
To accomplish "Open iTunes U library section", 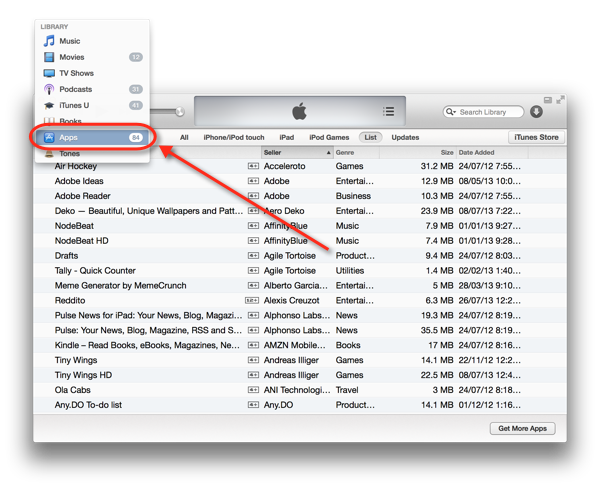I will coord(74,105).
